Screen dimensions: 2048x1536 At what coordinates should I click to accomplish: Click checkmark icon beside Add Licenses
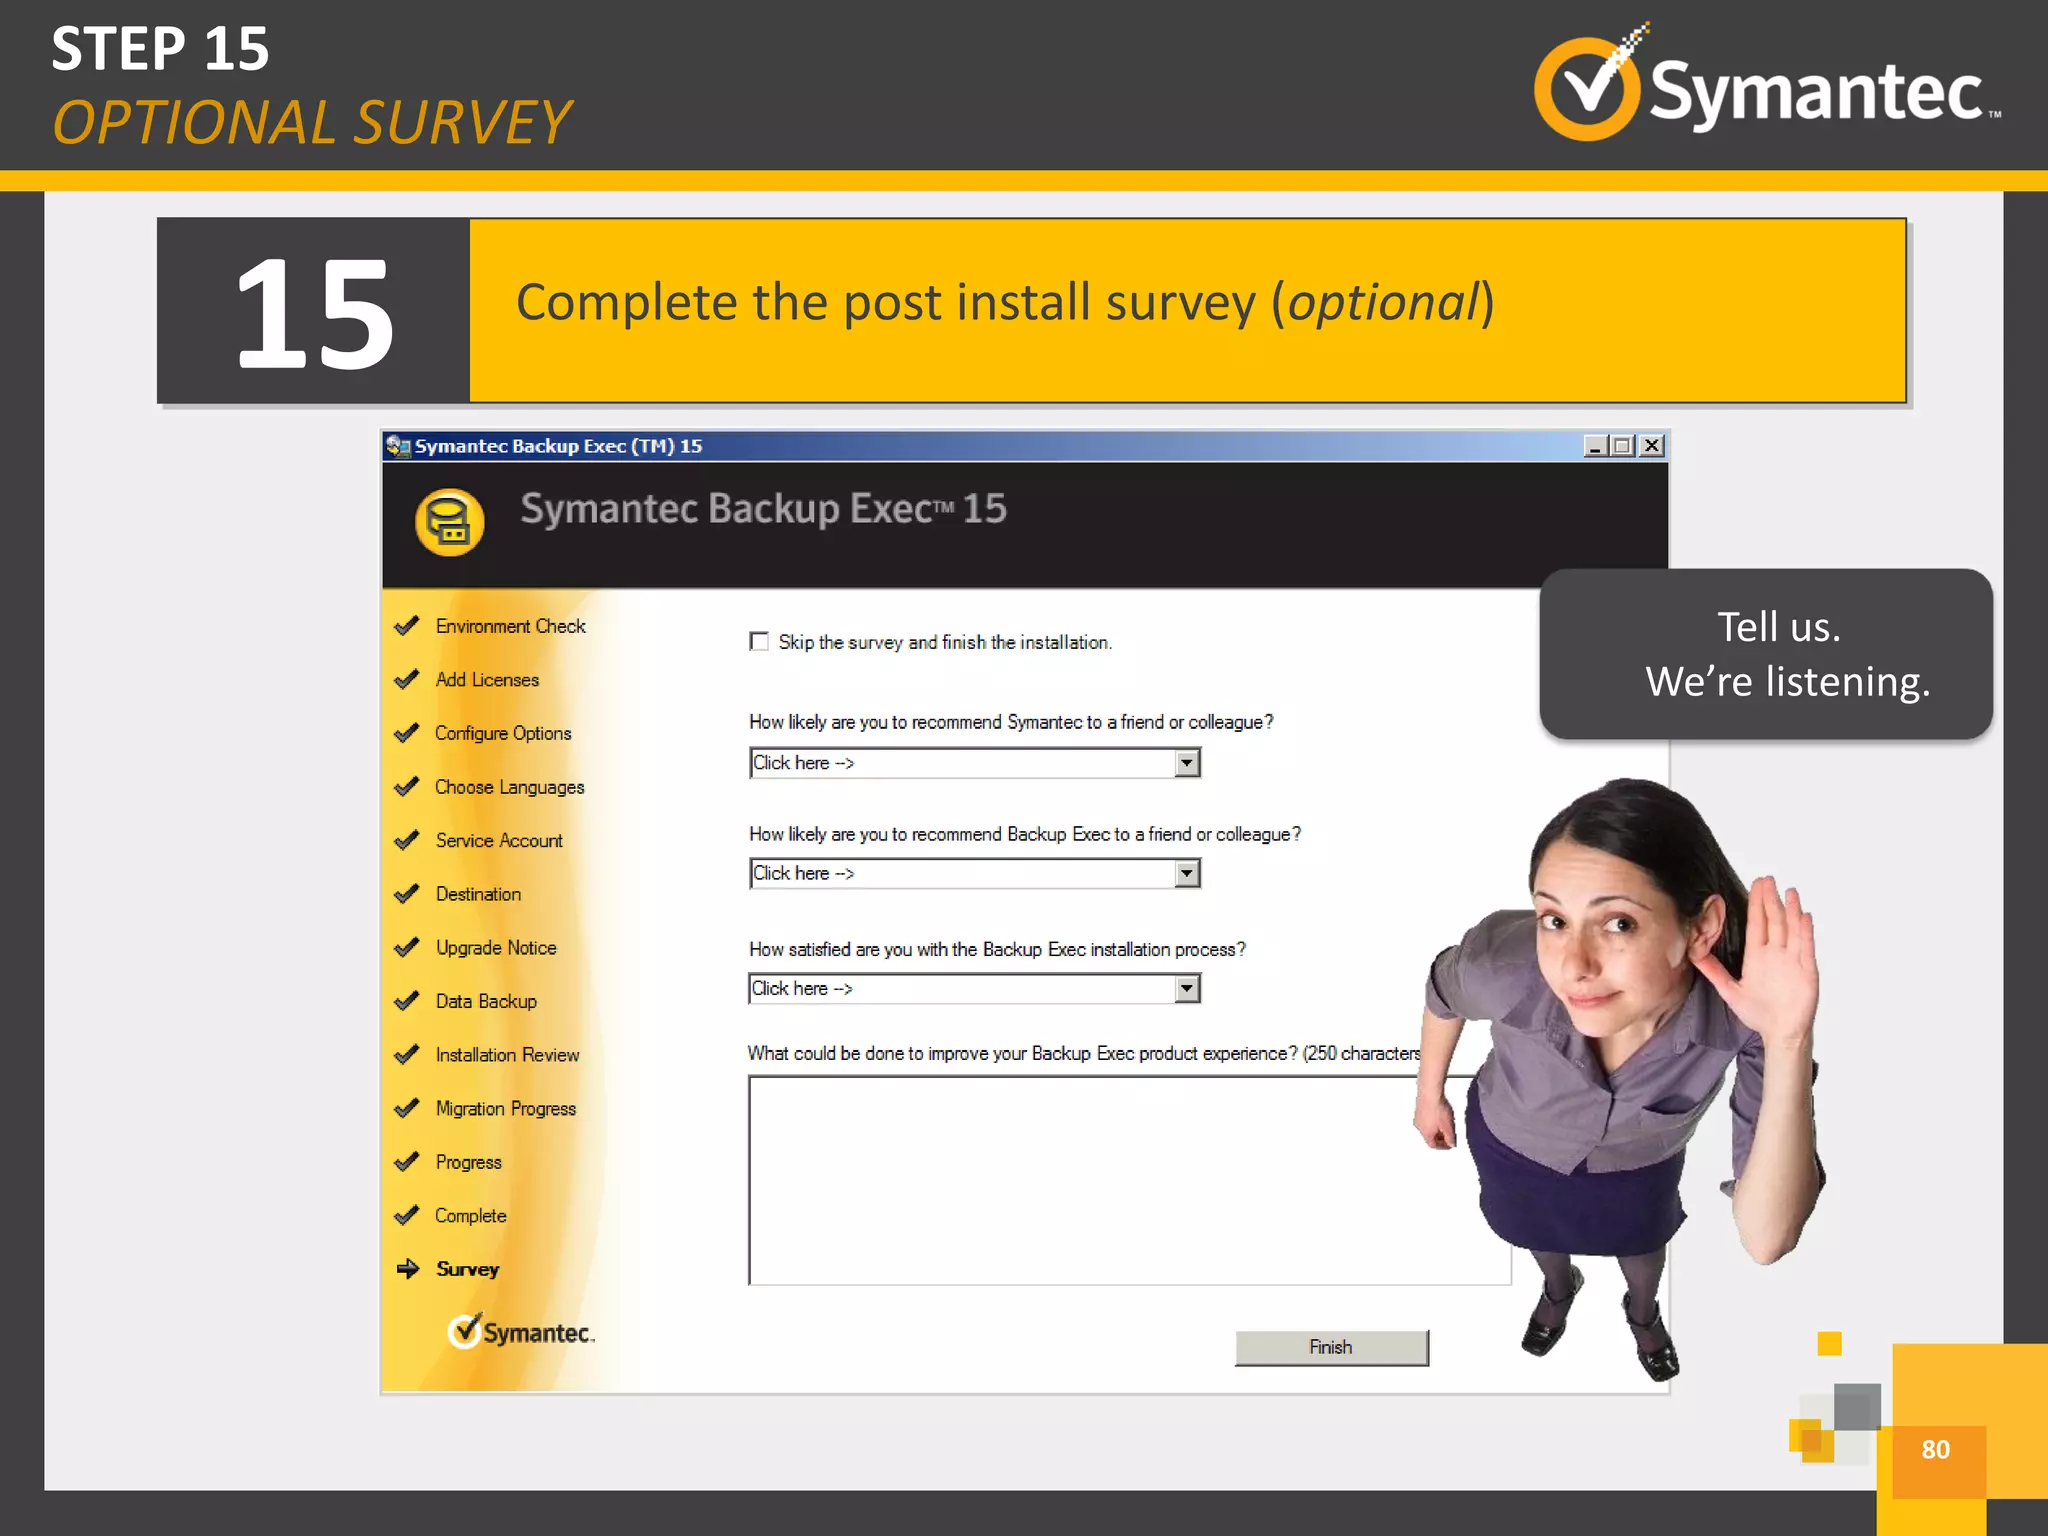(x=406, y=680)
